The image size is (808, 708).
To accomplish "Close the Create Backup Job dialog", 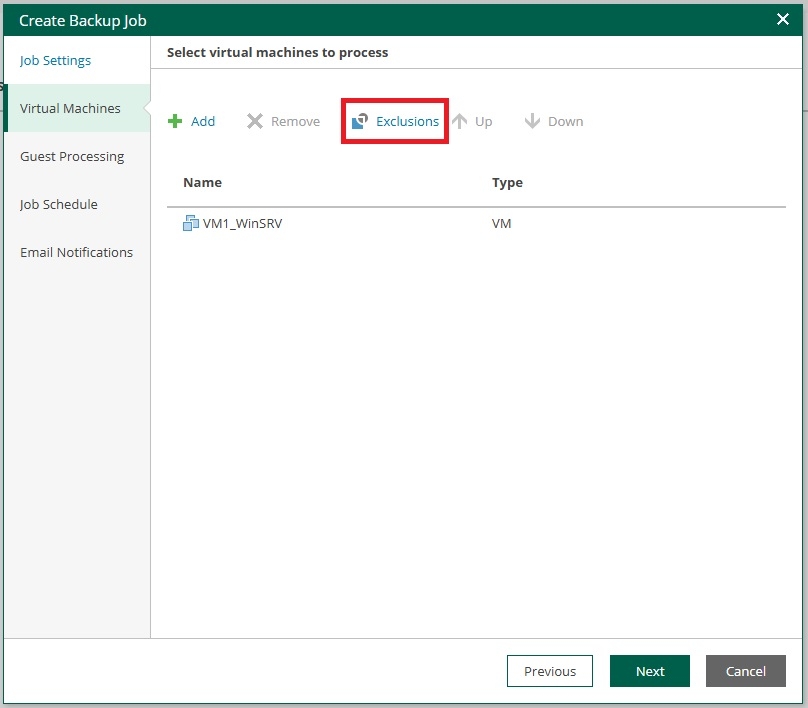I will [783, 20].
